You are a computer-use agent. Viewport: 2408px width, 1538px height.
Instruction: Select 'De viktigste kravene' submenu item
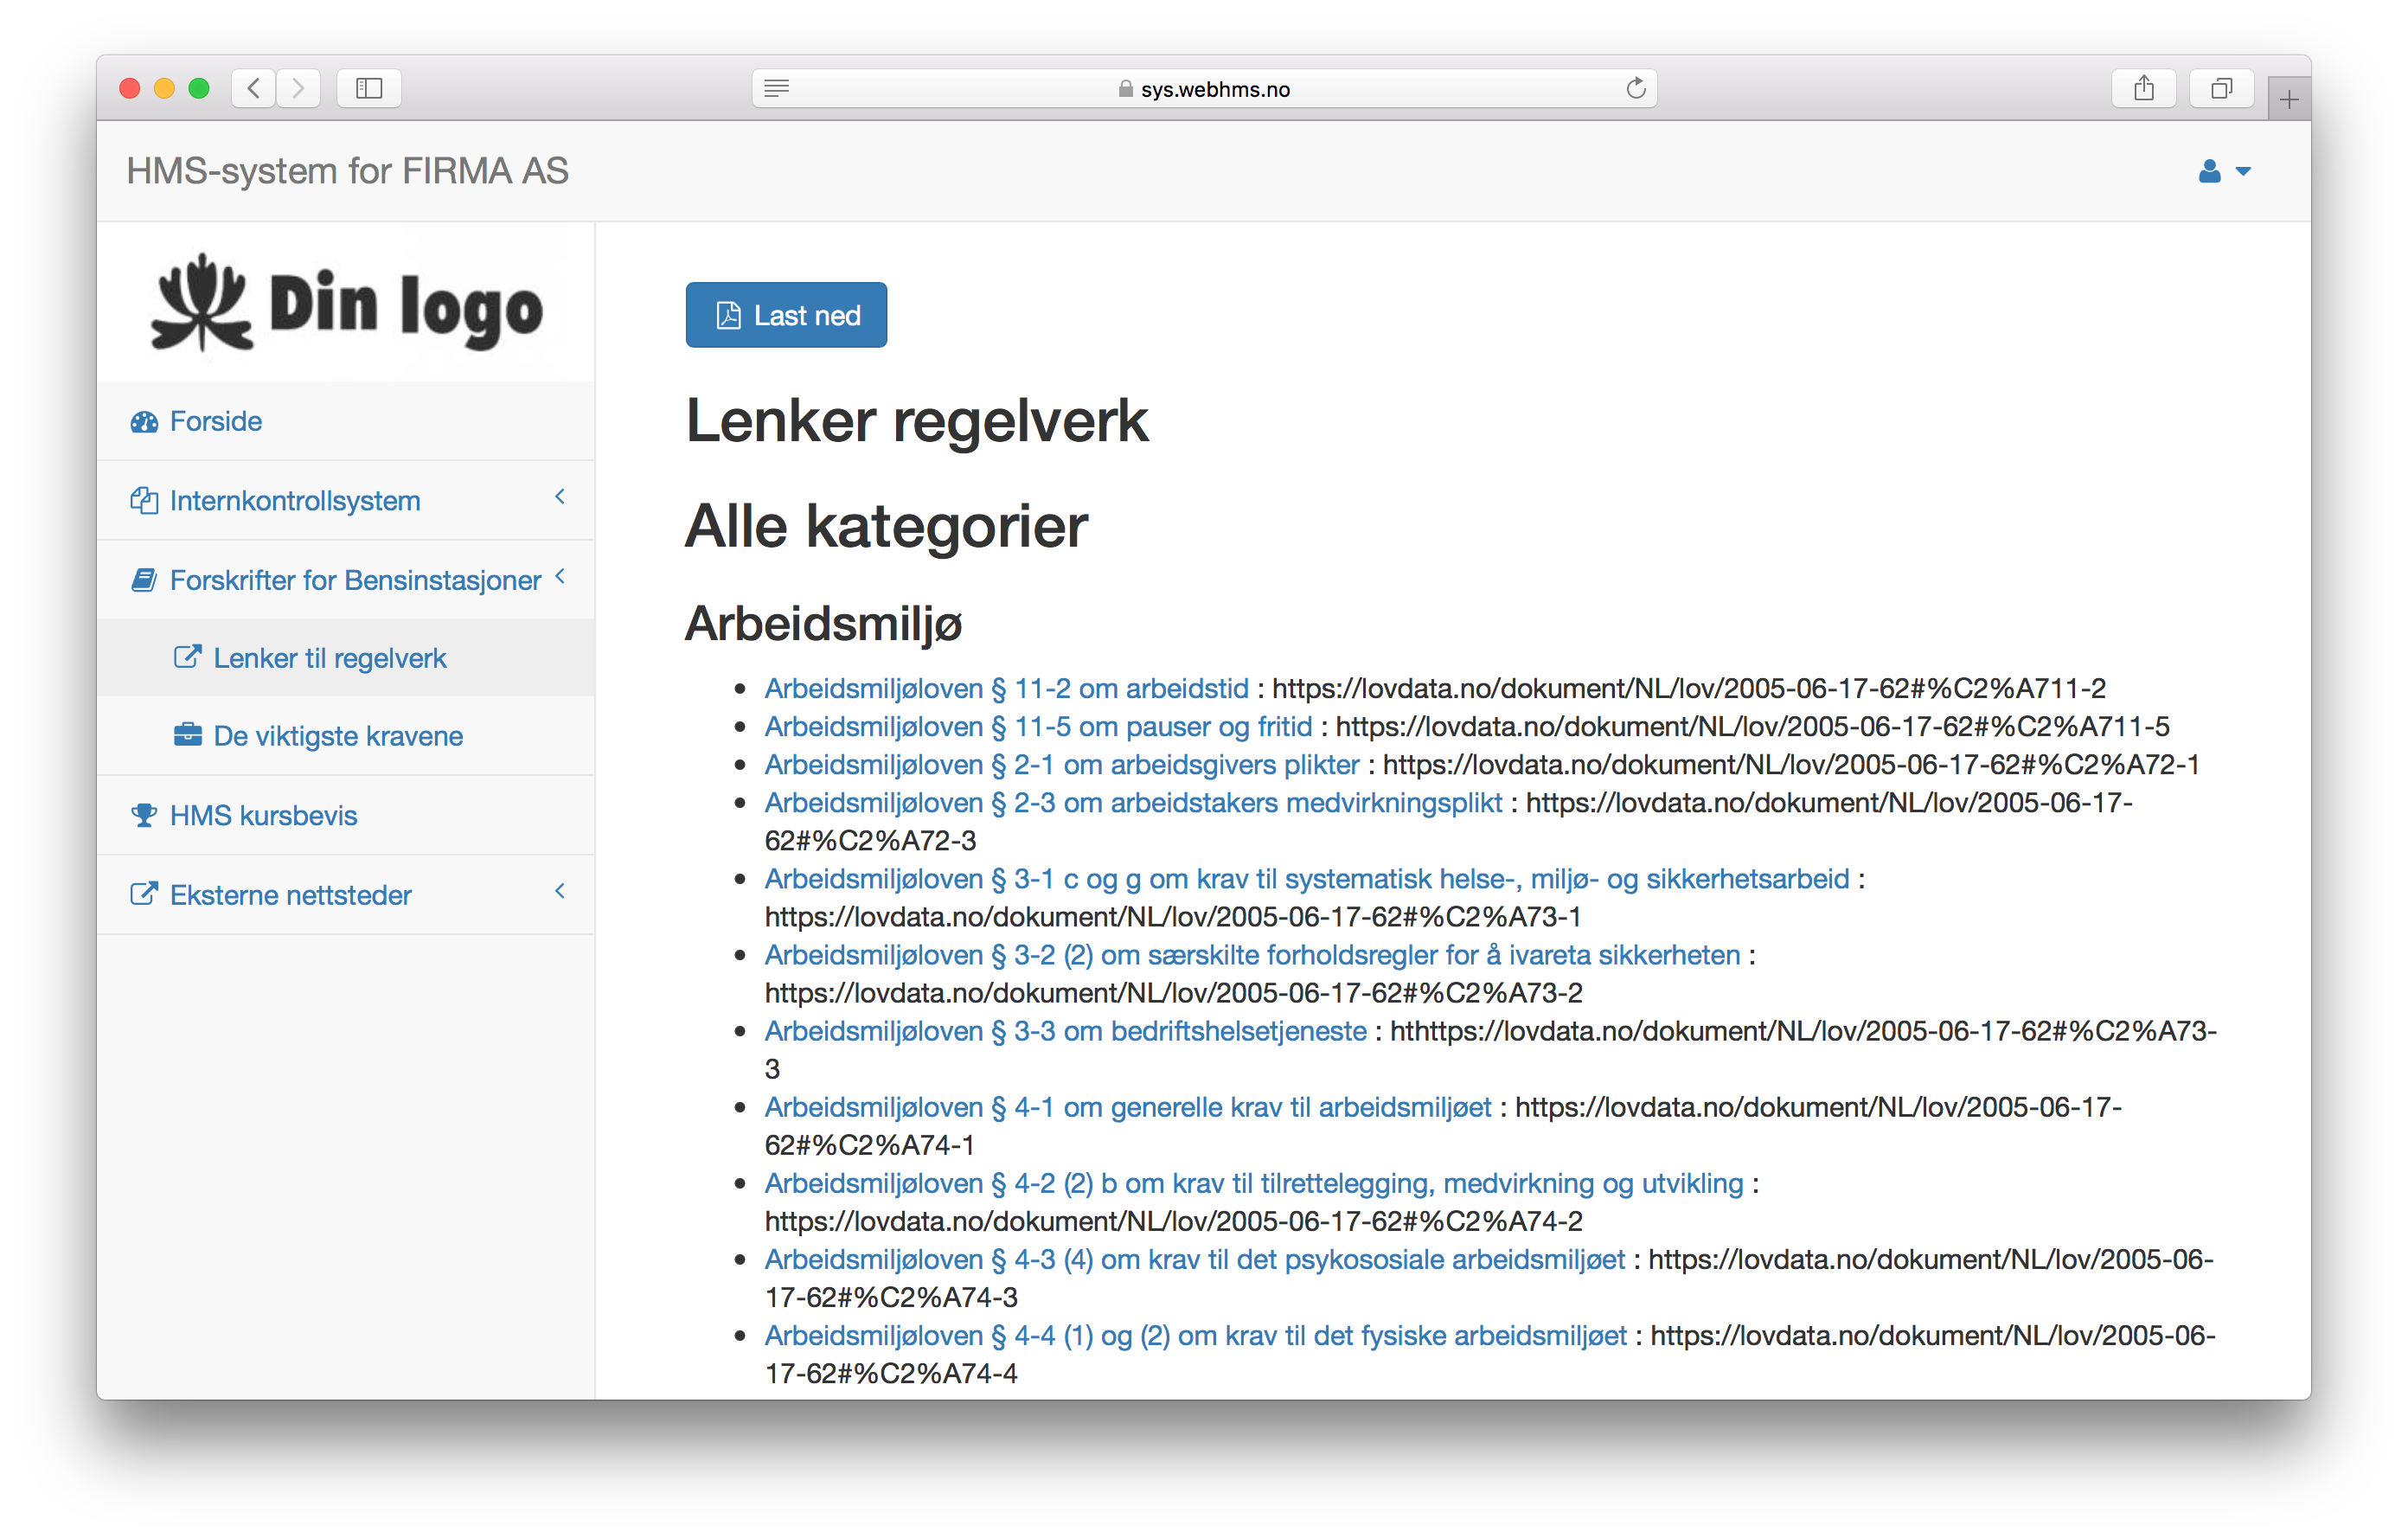pyautogui.click(x=338, y=736)
